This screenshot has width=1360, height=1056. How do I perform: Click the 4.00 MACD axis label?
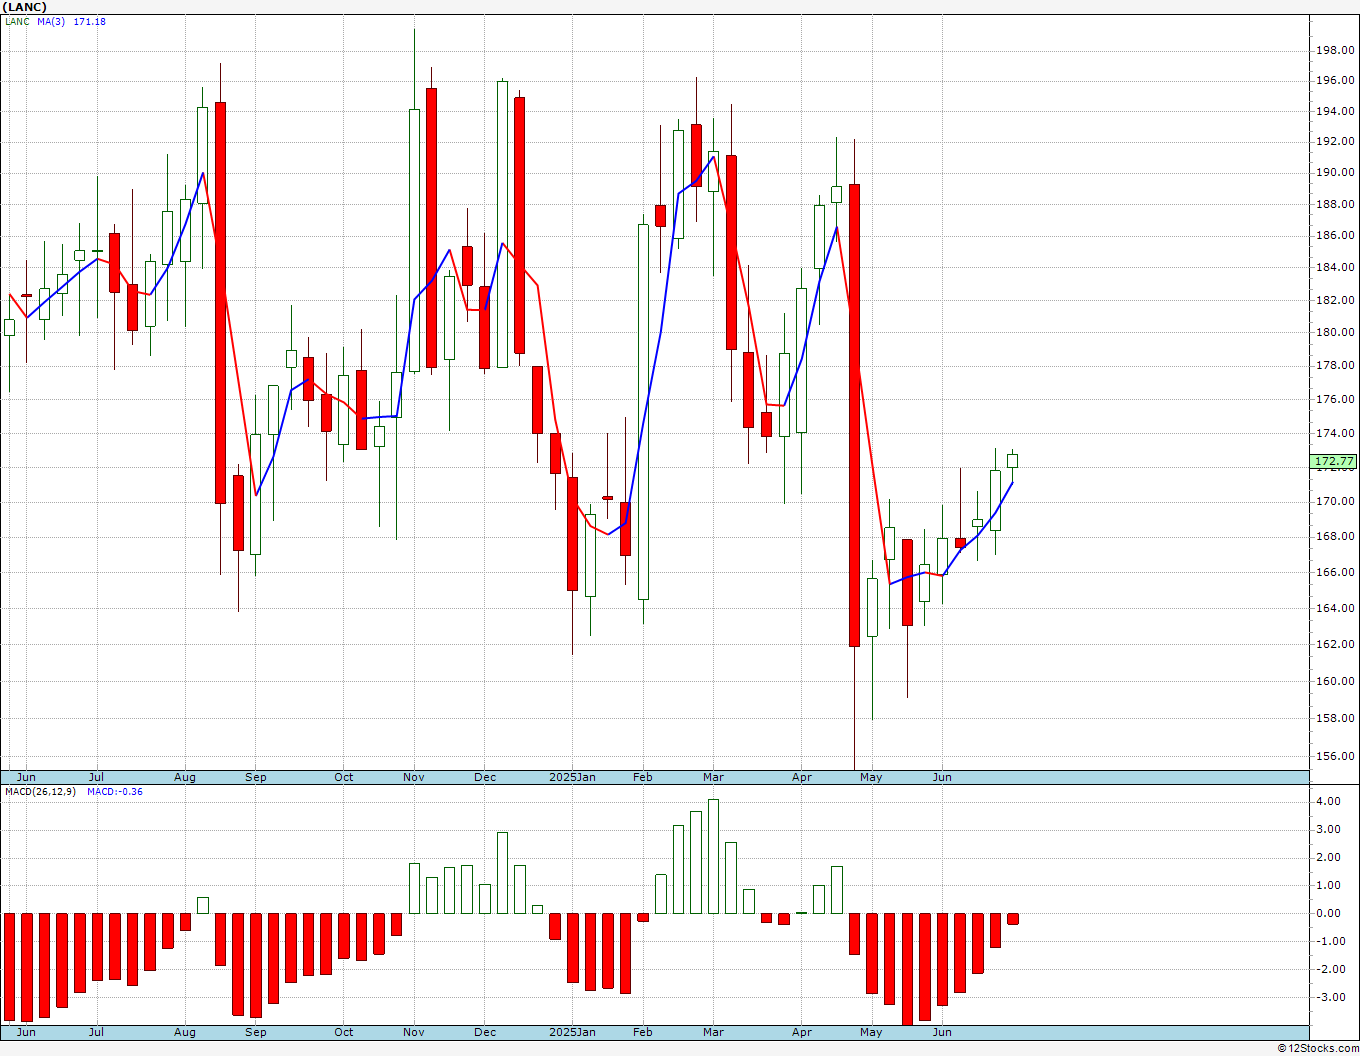pyautogui.click(x=1328, y=801)
